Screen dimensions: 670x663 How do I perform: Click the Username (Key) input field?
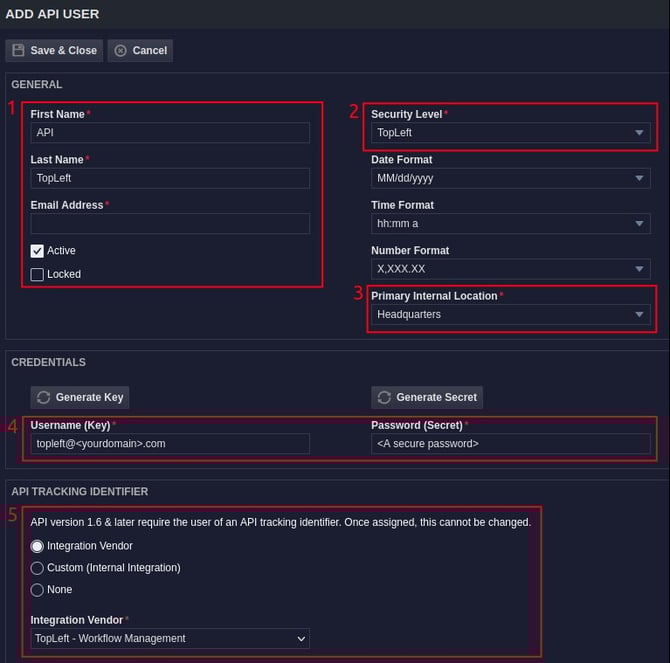click(170, 443)
